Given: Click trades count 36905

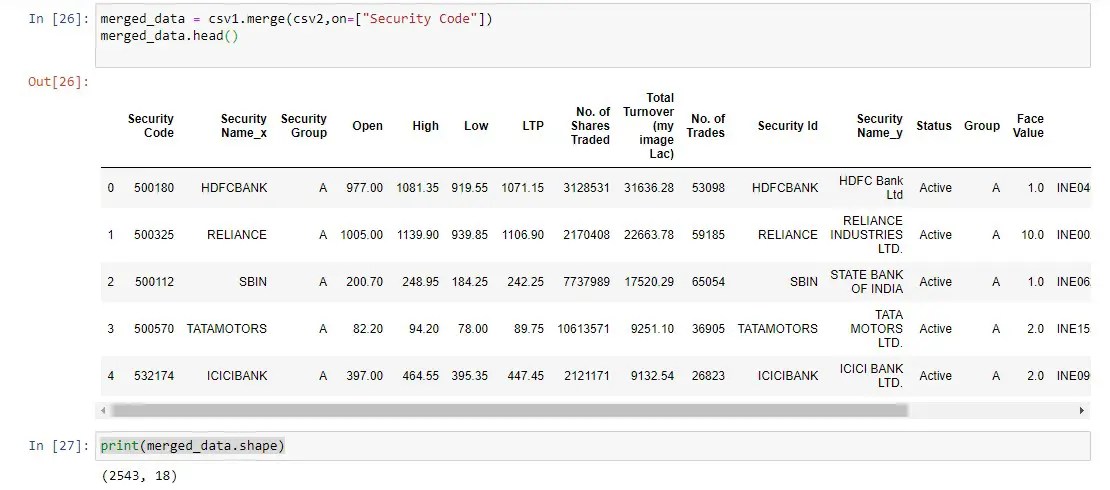Looking at the screenshot, I should tap(709, 329).
